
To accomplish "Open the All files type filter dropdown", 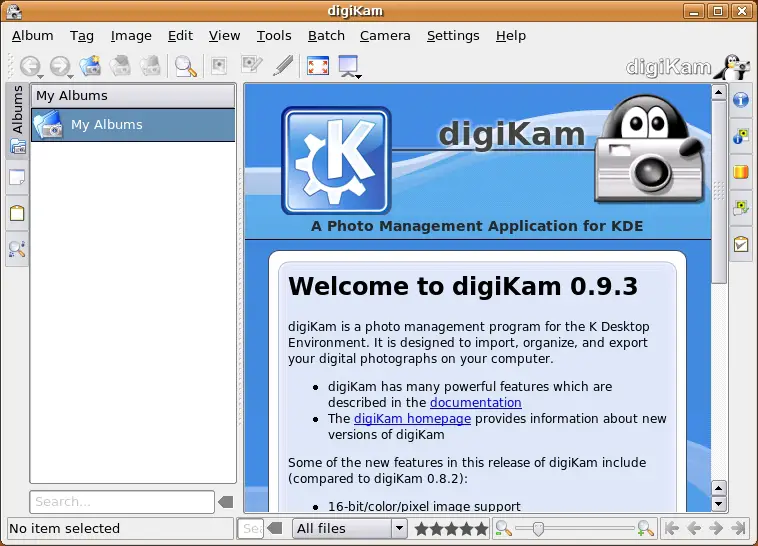I will click(350, 528).
